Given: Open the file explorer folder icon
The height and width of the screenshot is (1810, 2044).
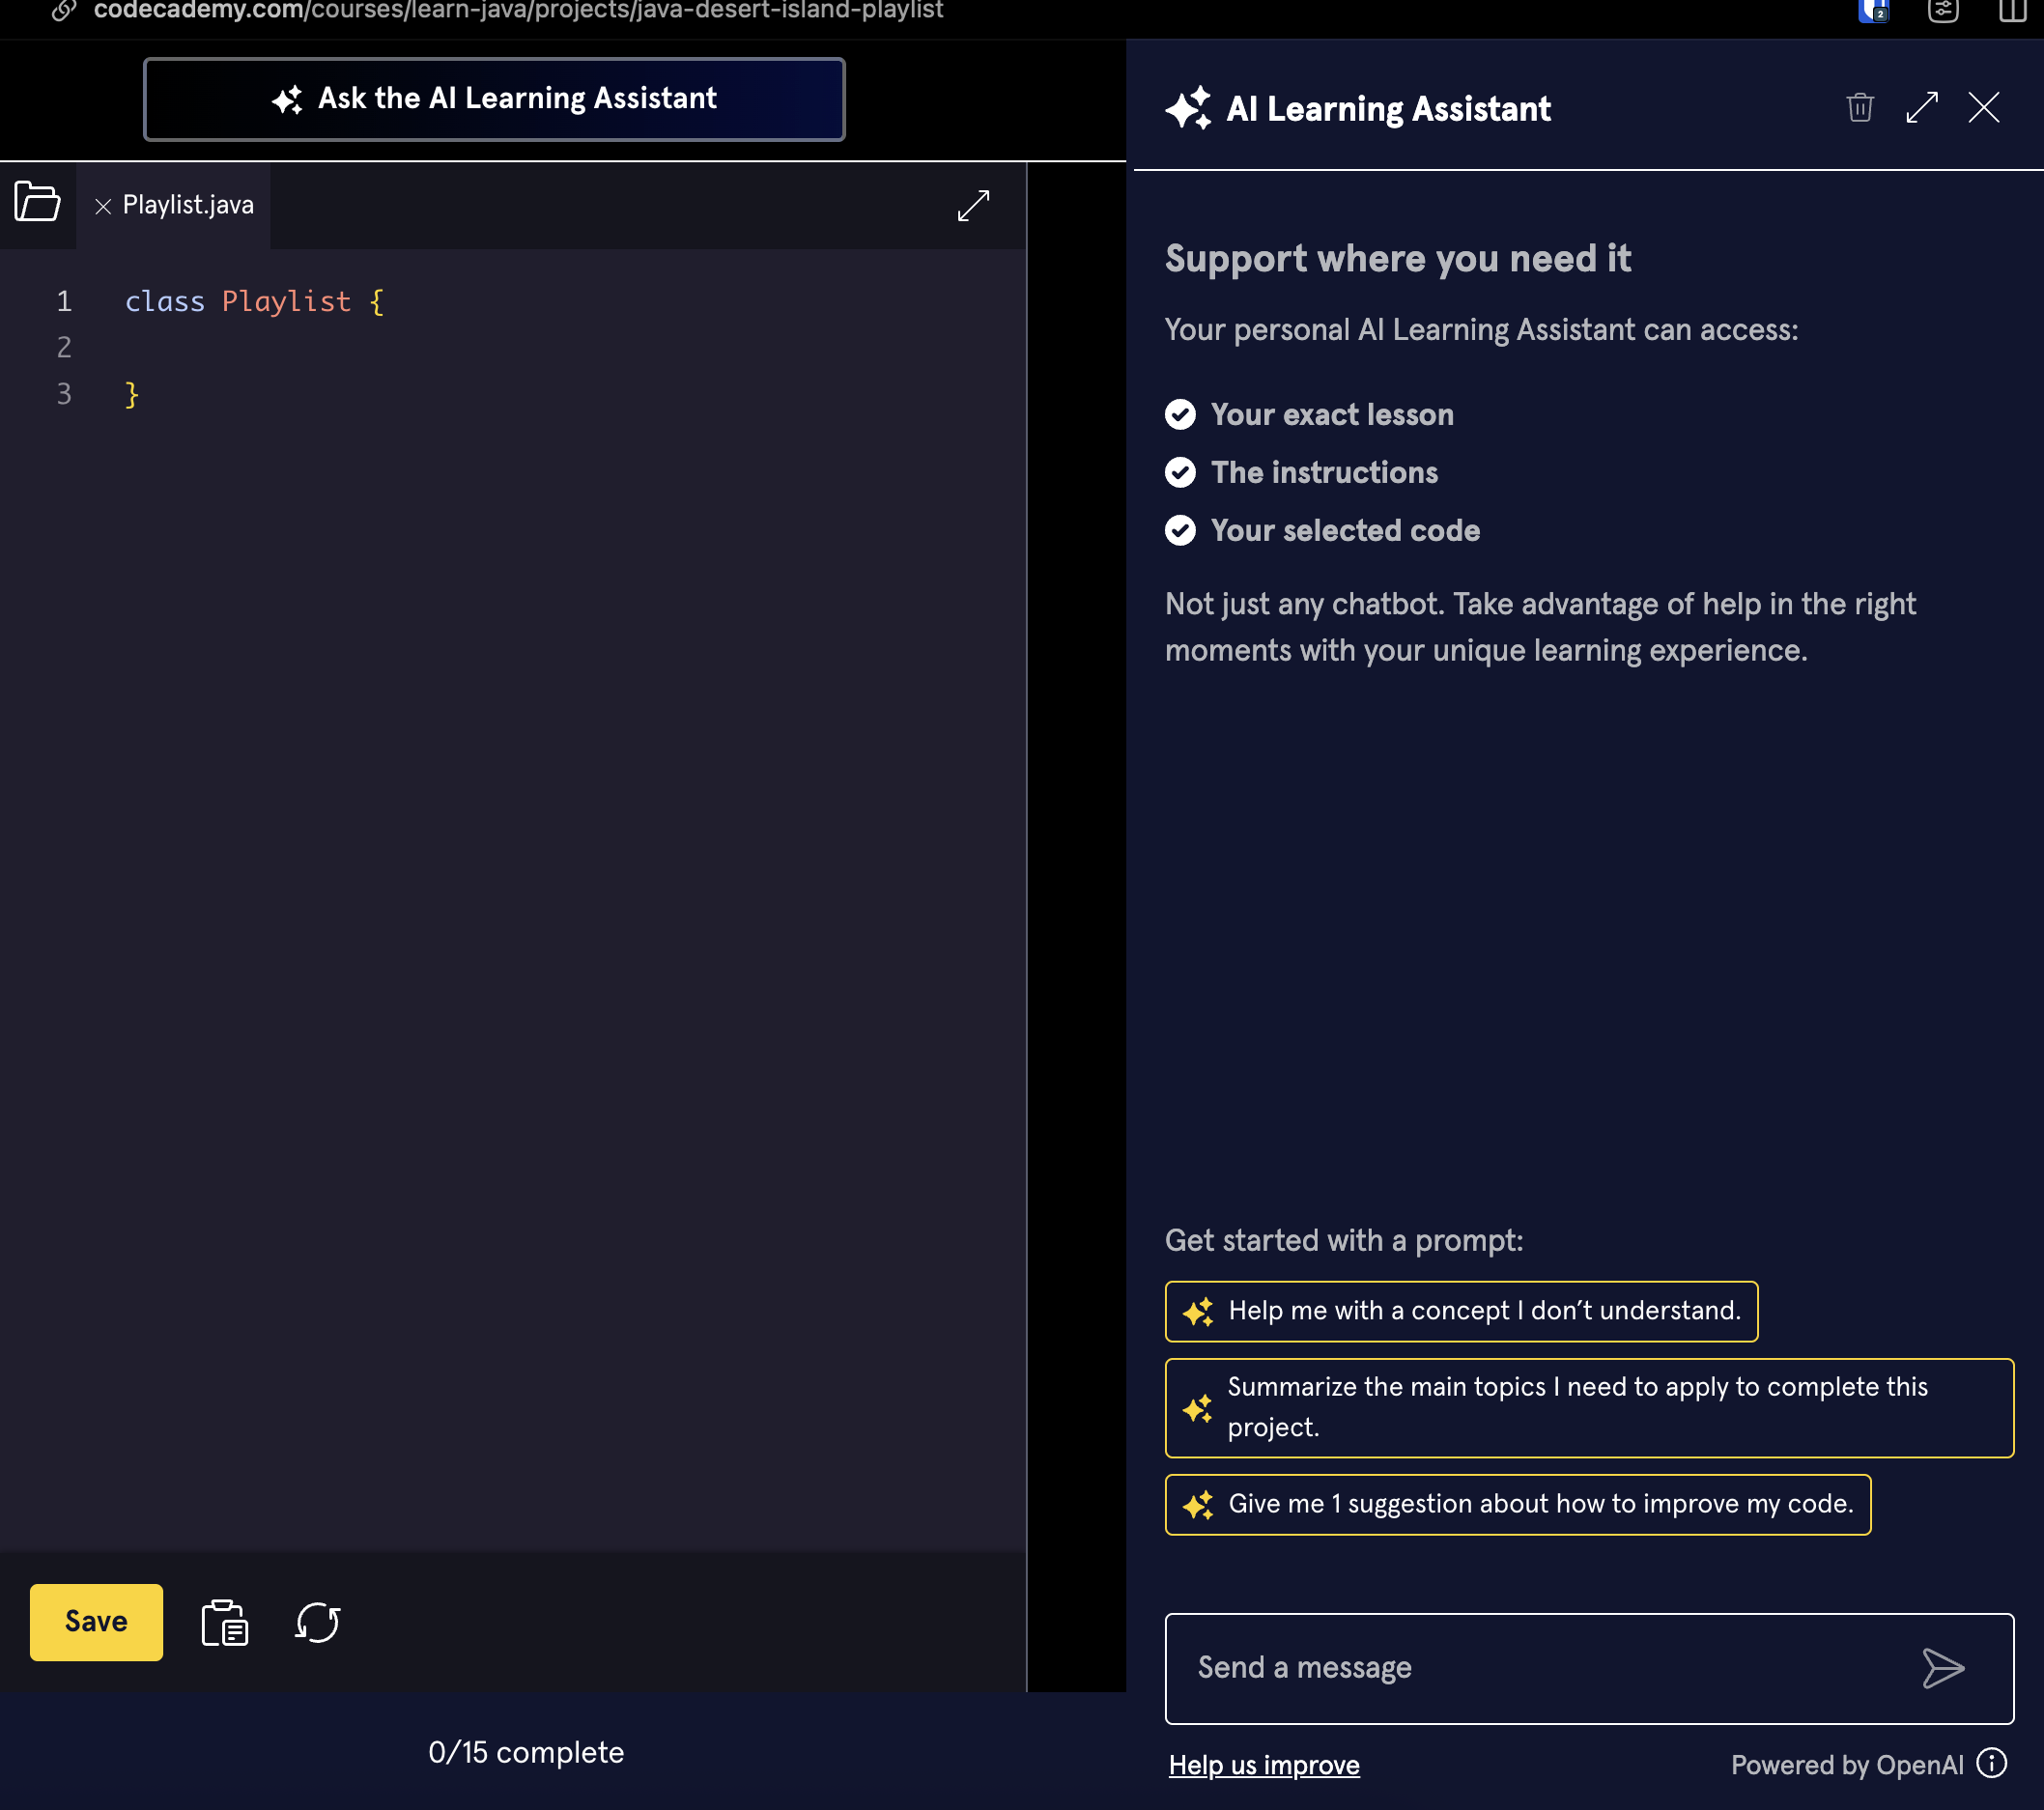Looking at the screenshot, I should point(37,202).
